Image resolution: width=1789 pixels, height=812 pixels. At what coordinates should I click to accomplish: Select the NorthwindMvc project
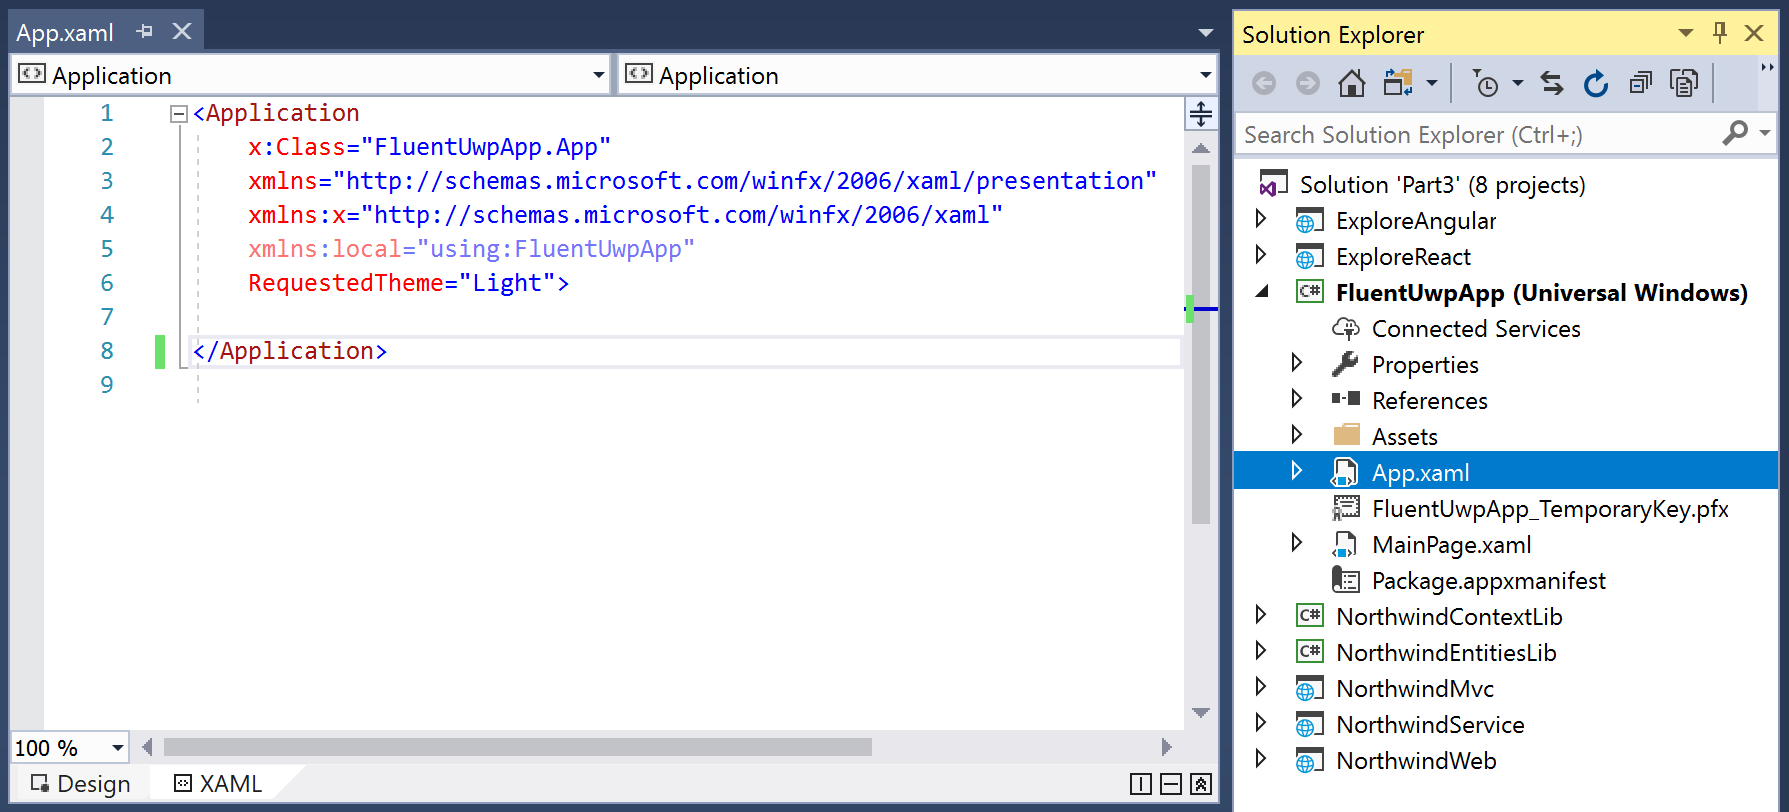click(x=1415, y=689)
